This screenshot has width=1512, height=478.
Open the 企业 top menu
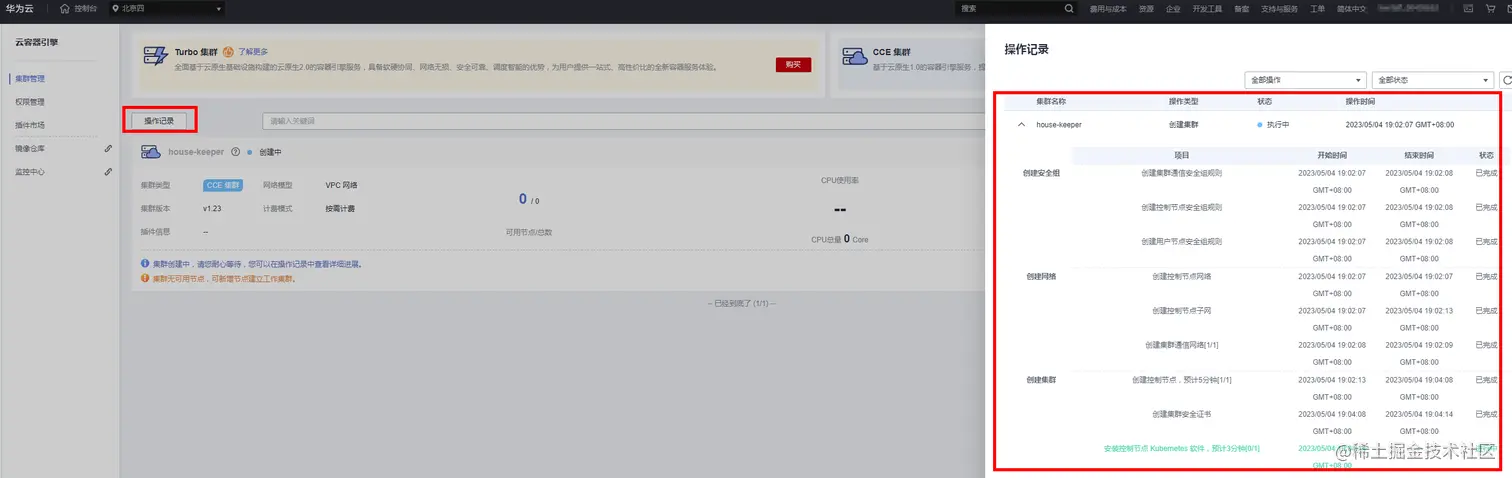[x=1173, y=9]
